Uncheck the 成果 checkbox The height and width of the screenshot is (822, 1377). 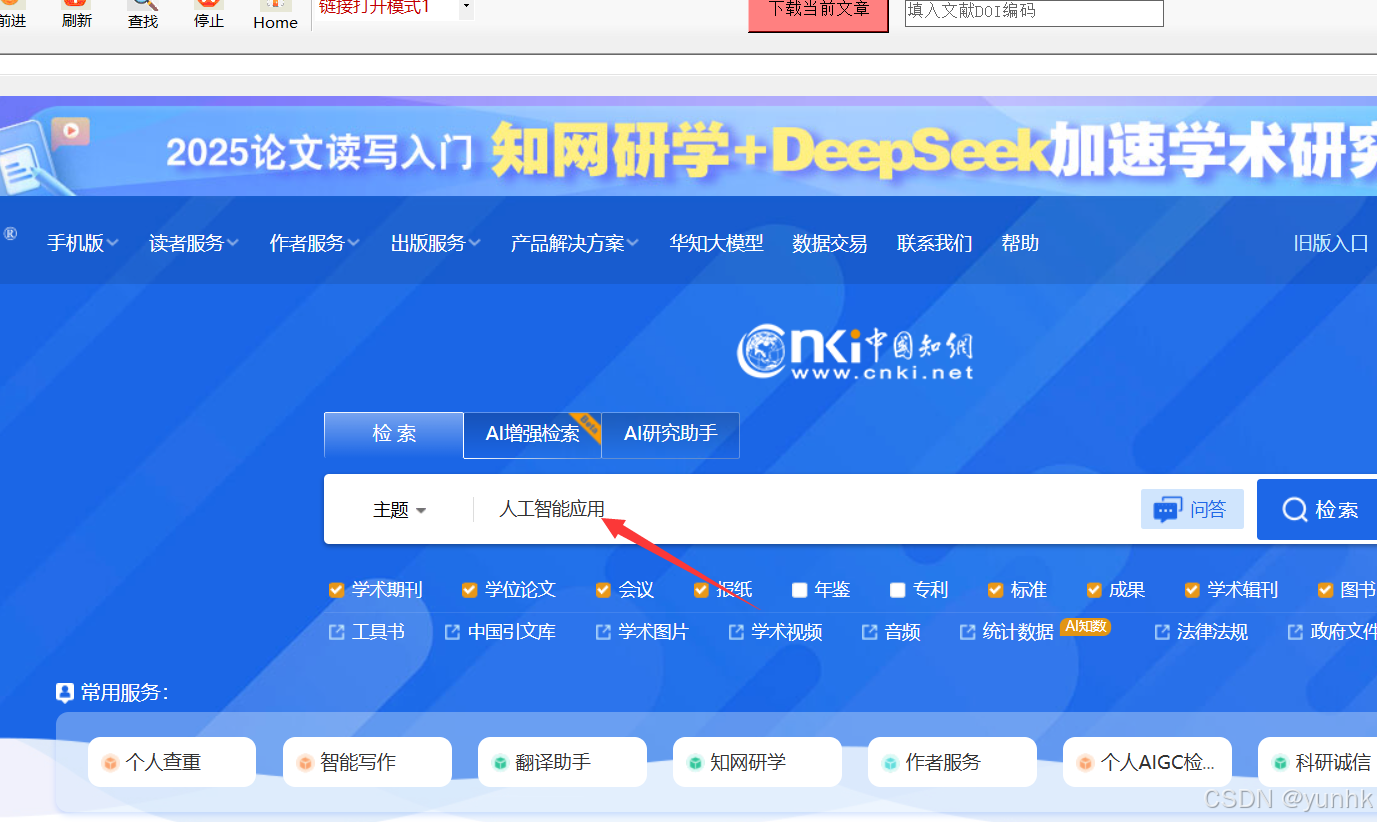tap(1094, 590)
